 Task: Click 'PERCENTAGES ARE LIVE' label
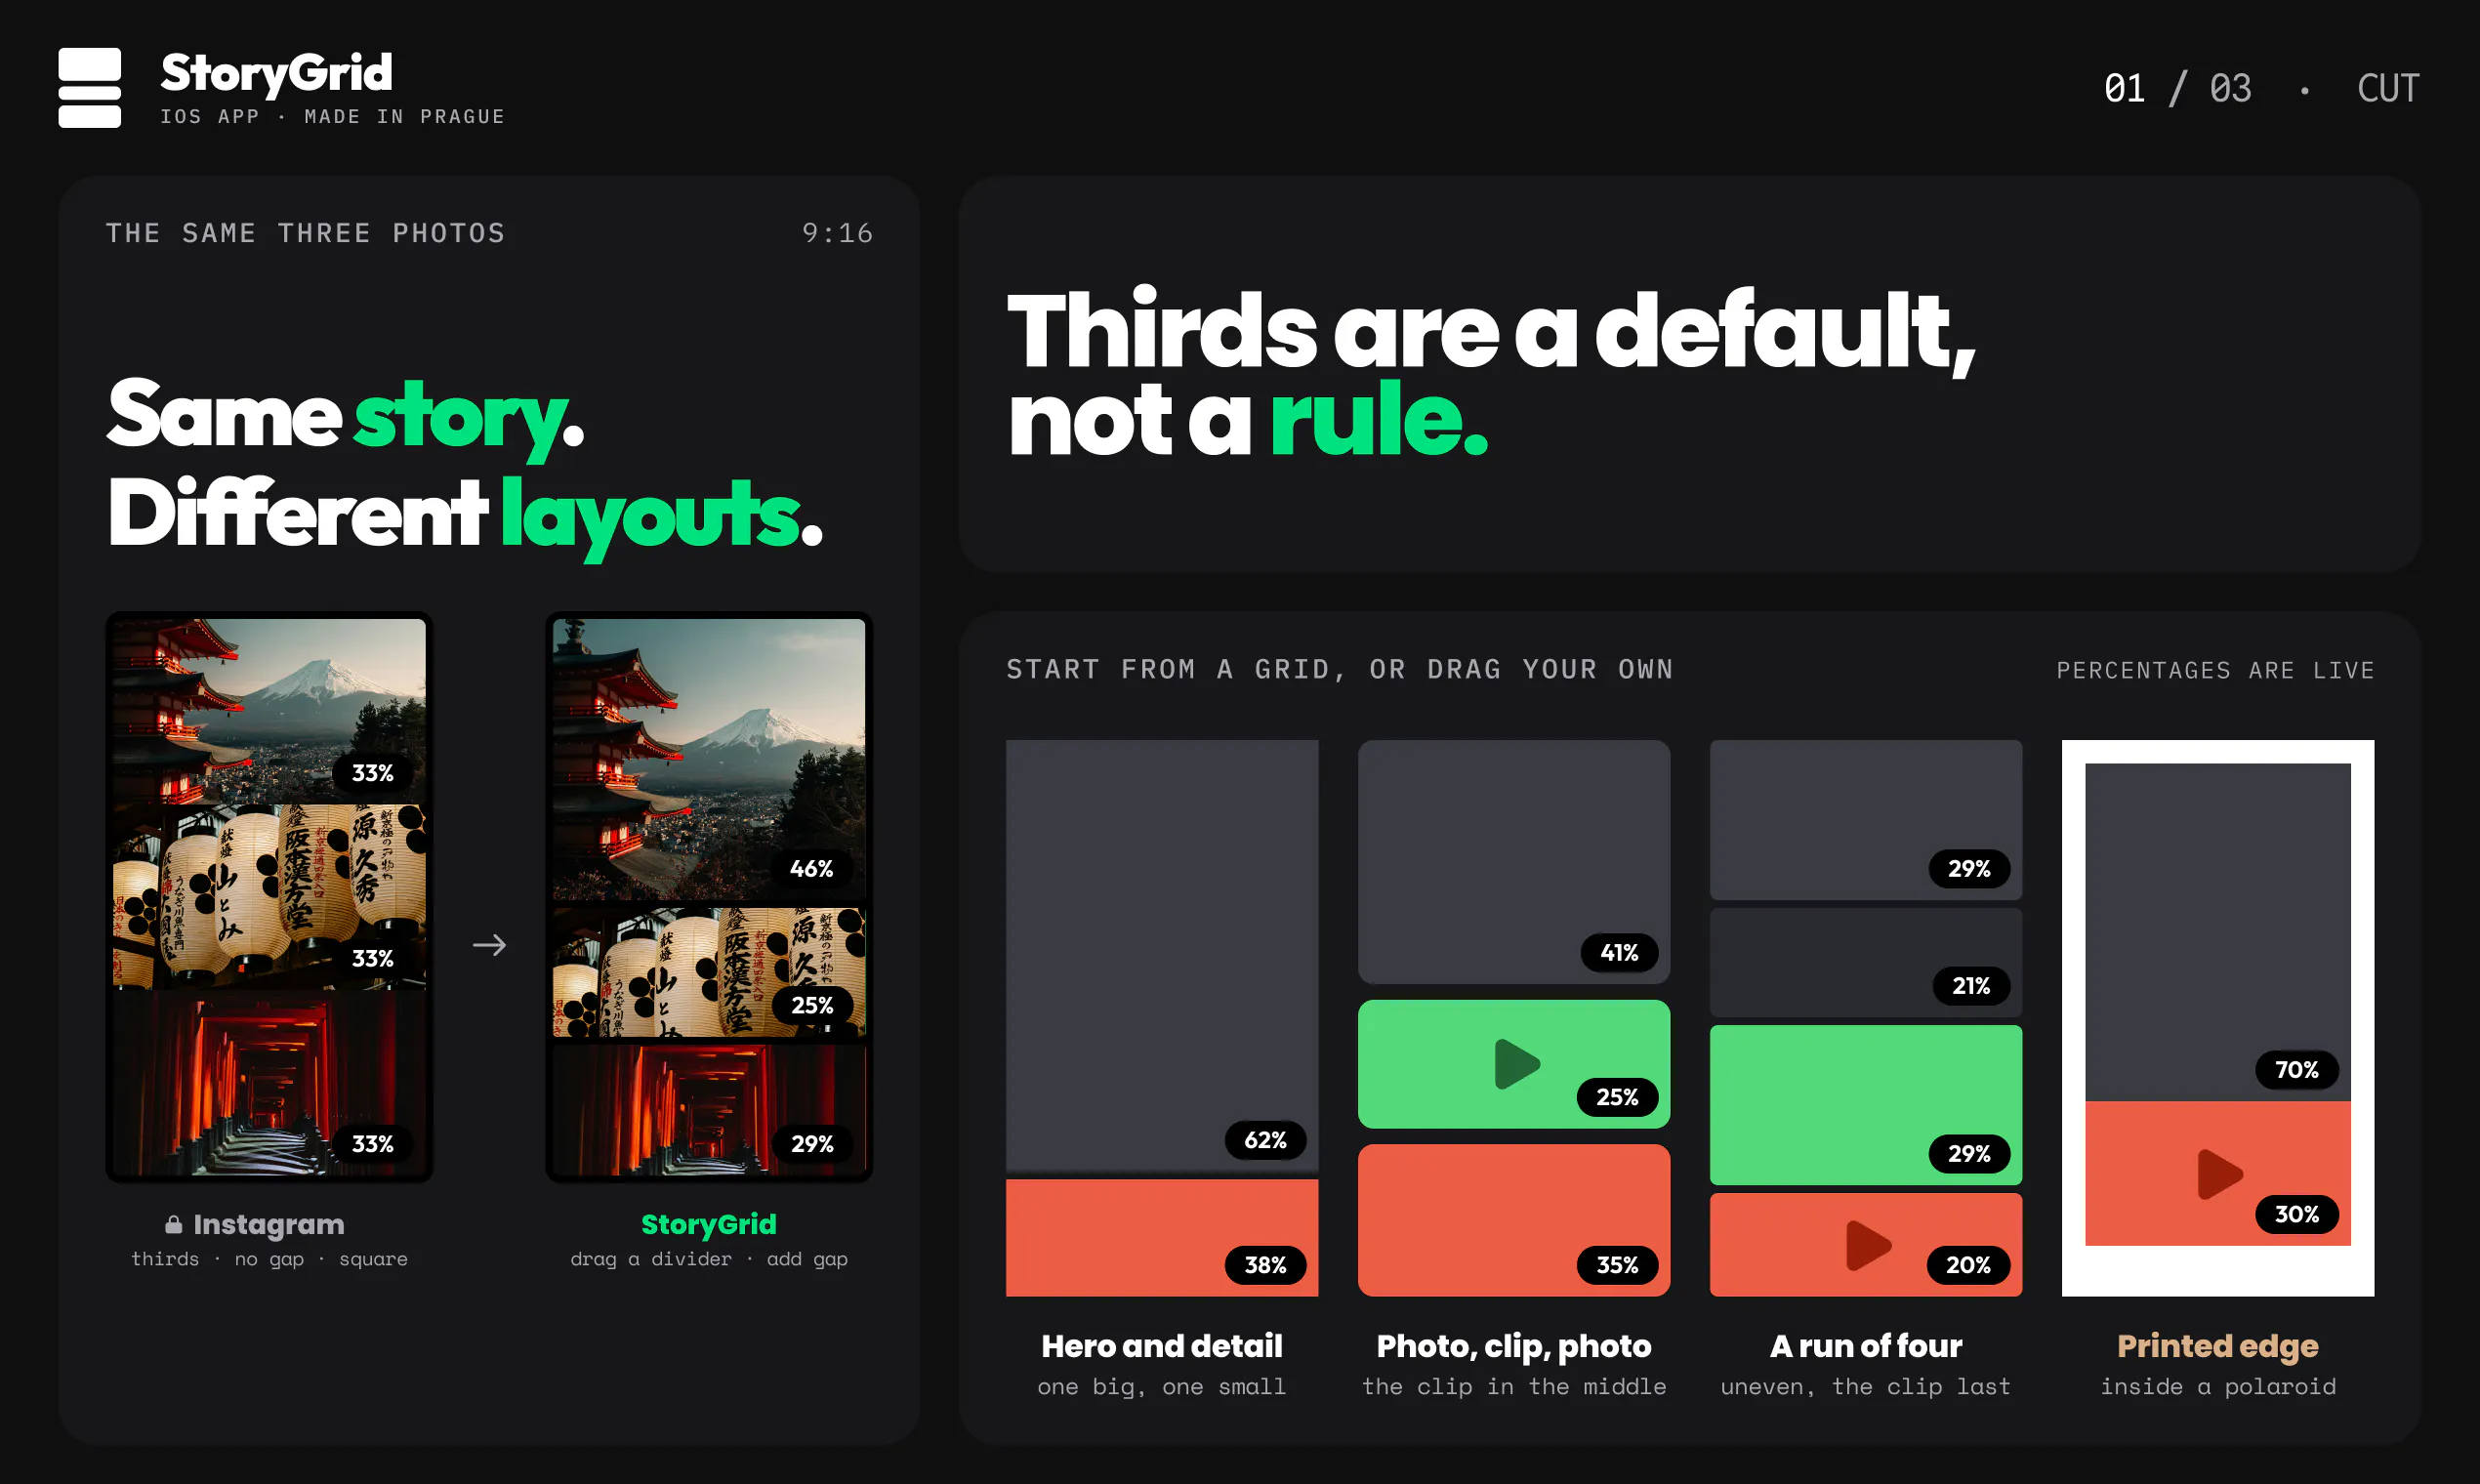click(x=2216, y=670)
